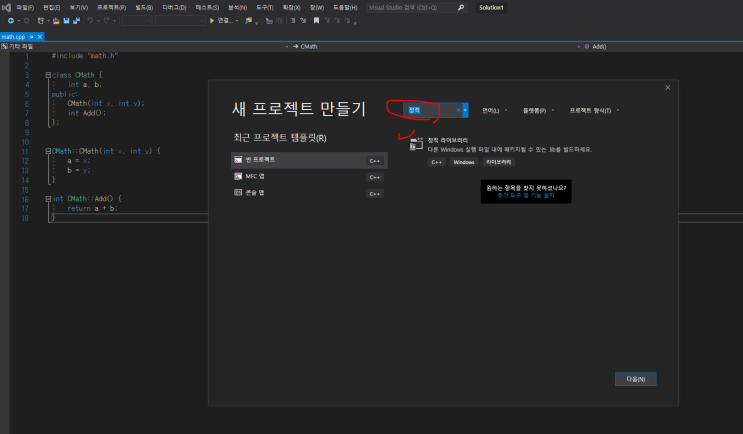This screenshot has height=434, width=743.
Task: Open the 언어(L) language filter dropdown
Action: click(495, 110)
